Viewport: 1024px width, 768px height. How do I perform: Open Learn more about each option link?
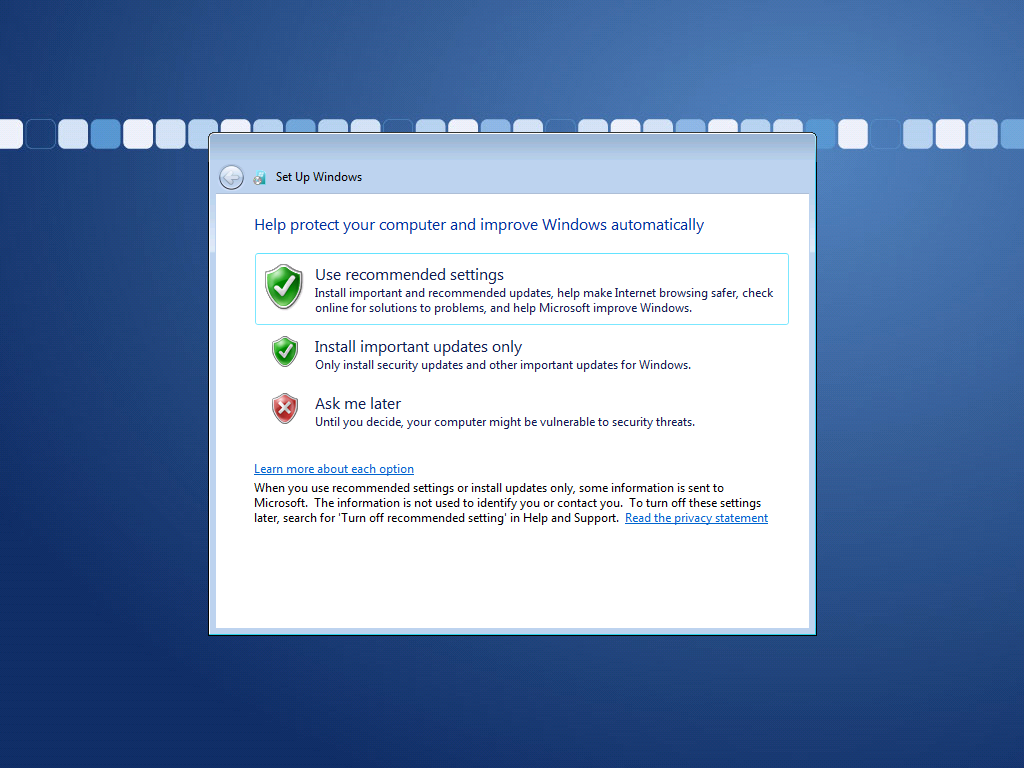[334, 469]
